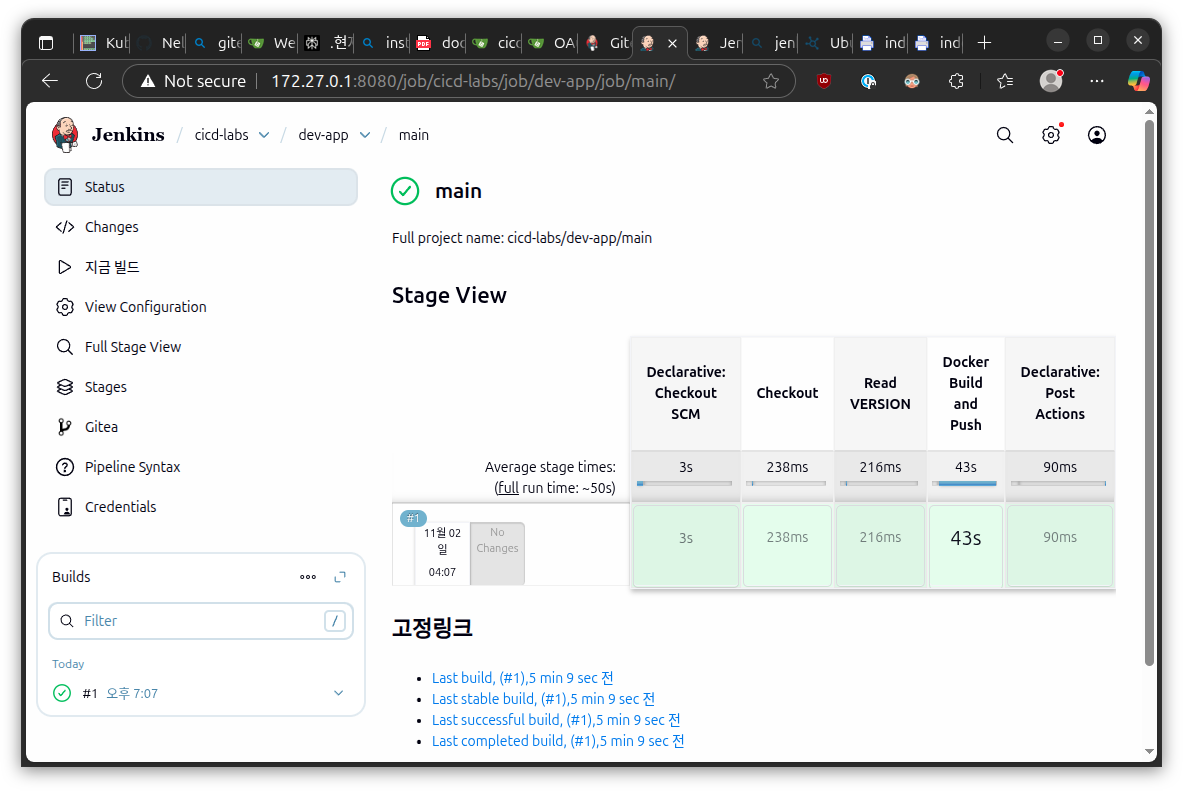Click main breadcrumb text
Viewport: 1183px width, 791px height.
pyautogui.click(x=413, y=135)
